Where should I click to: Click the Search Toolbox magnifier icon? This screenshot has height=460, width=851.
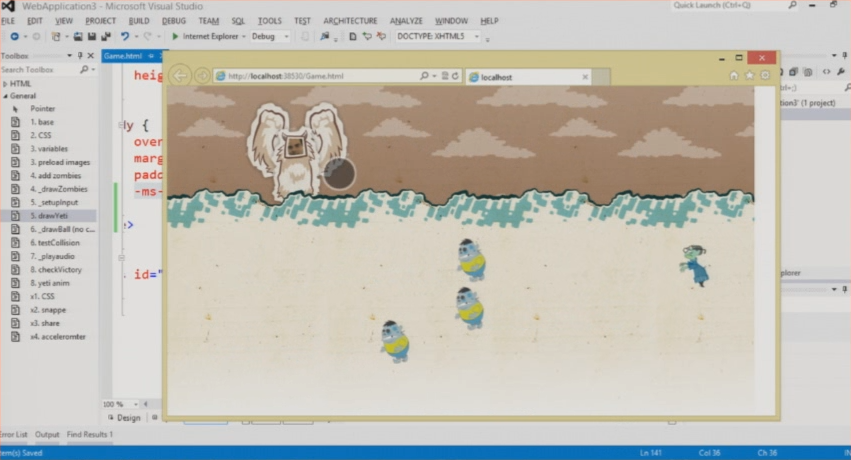tap(84, 69)
